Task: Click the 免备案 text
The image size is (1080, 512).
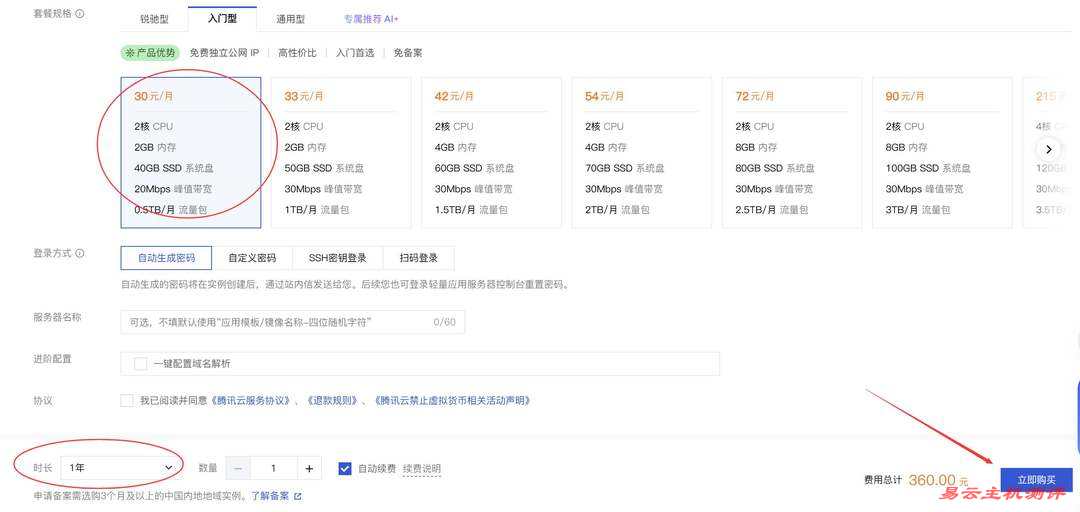Action: pos(408,52)
